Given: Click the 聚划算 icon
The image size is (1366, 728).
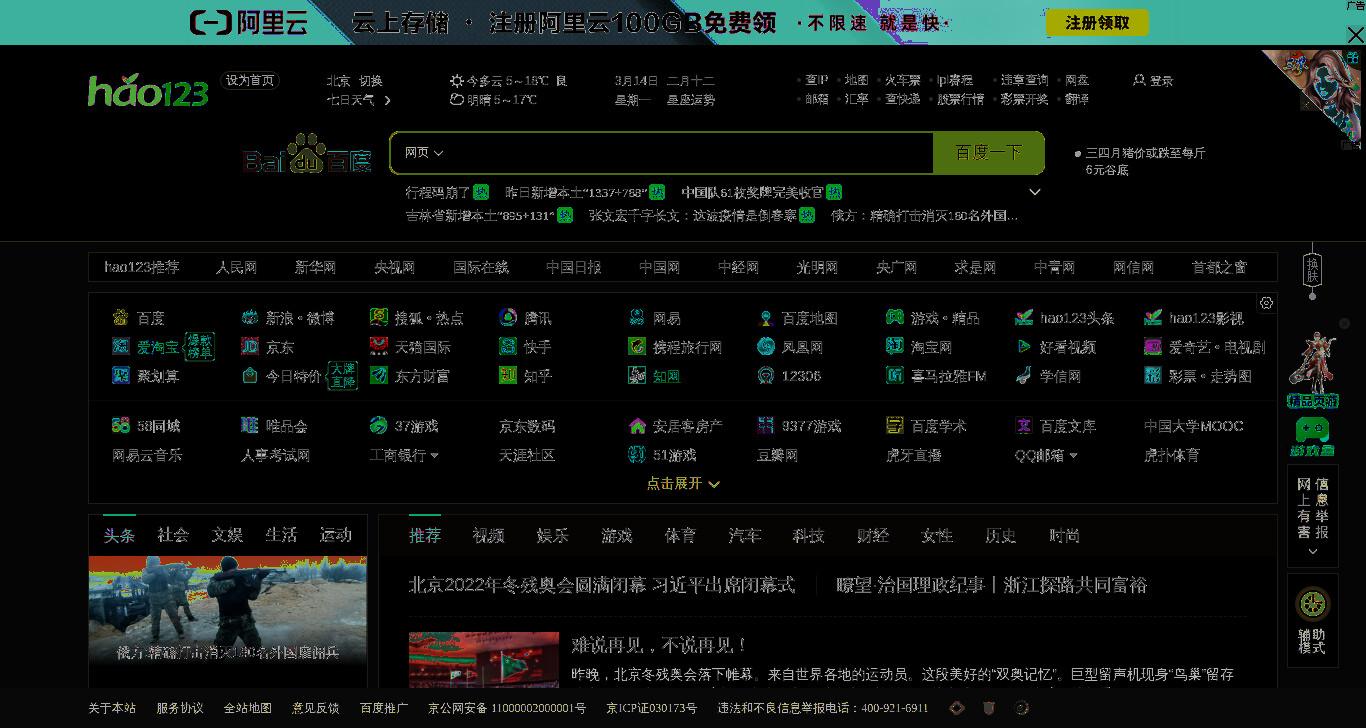Looking at the screenshot, I should (121, 376).
